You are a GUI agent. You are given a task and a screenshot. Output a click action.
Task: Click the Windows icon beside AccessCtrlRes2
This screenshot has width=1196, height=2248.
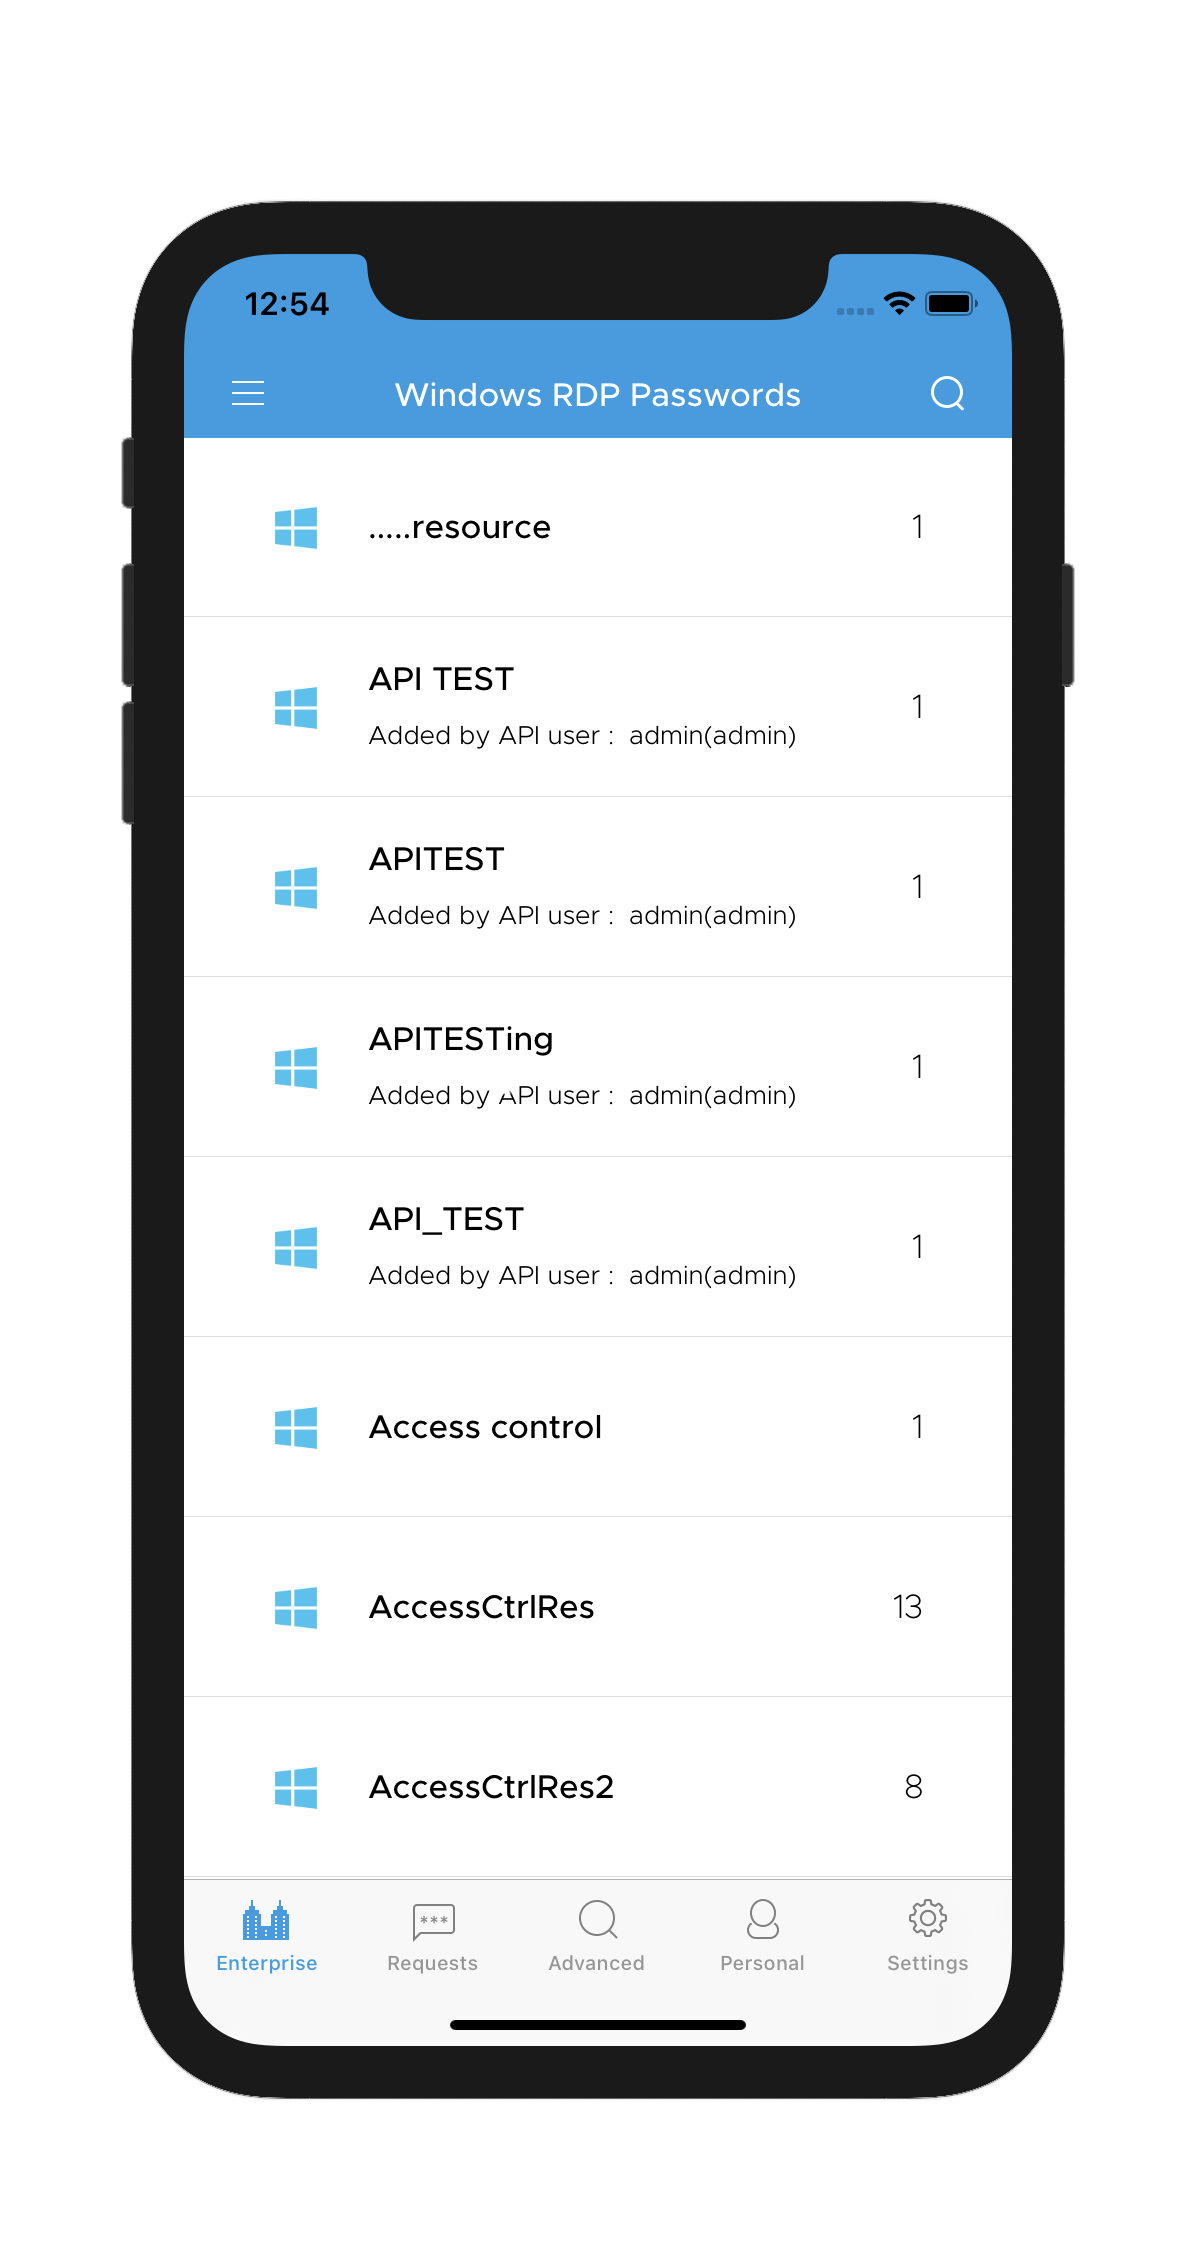pyautogui.click(x=296, y=1787)
